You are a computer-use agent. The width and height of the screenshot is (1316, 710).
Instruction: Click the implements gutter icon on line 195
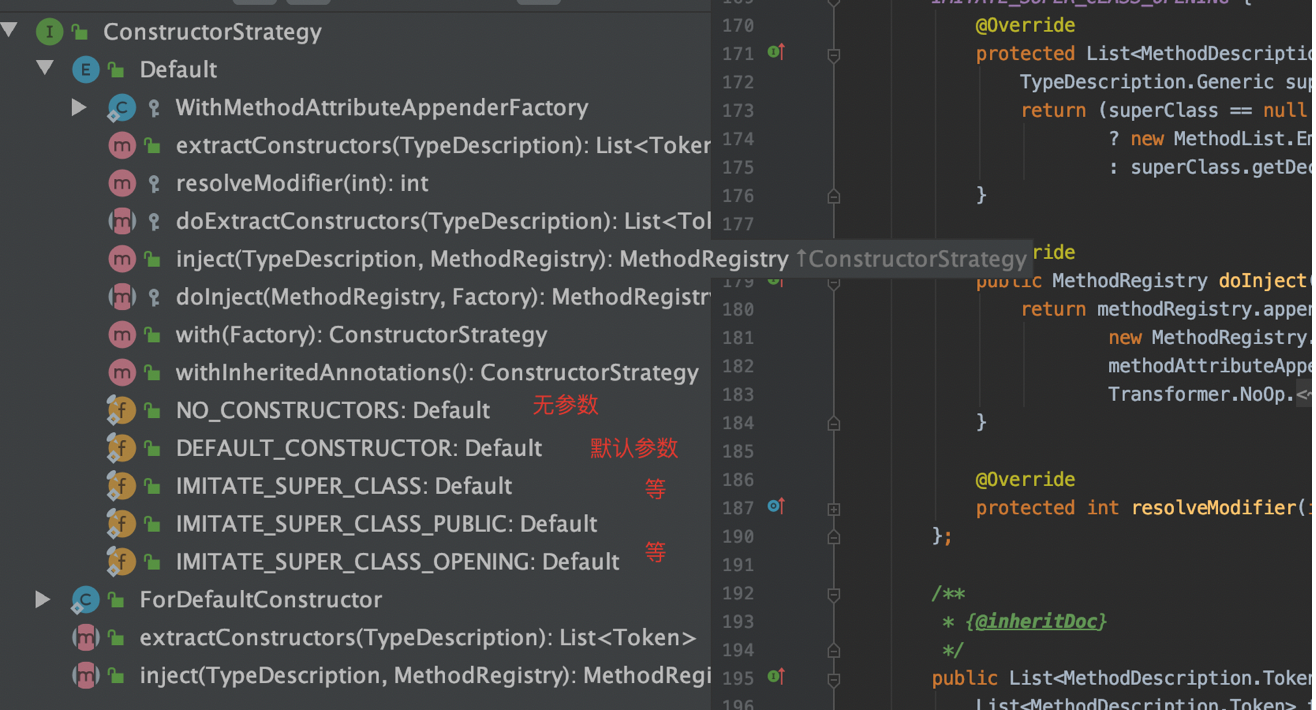pos(775,677)
